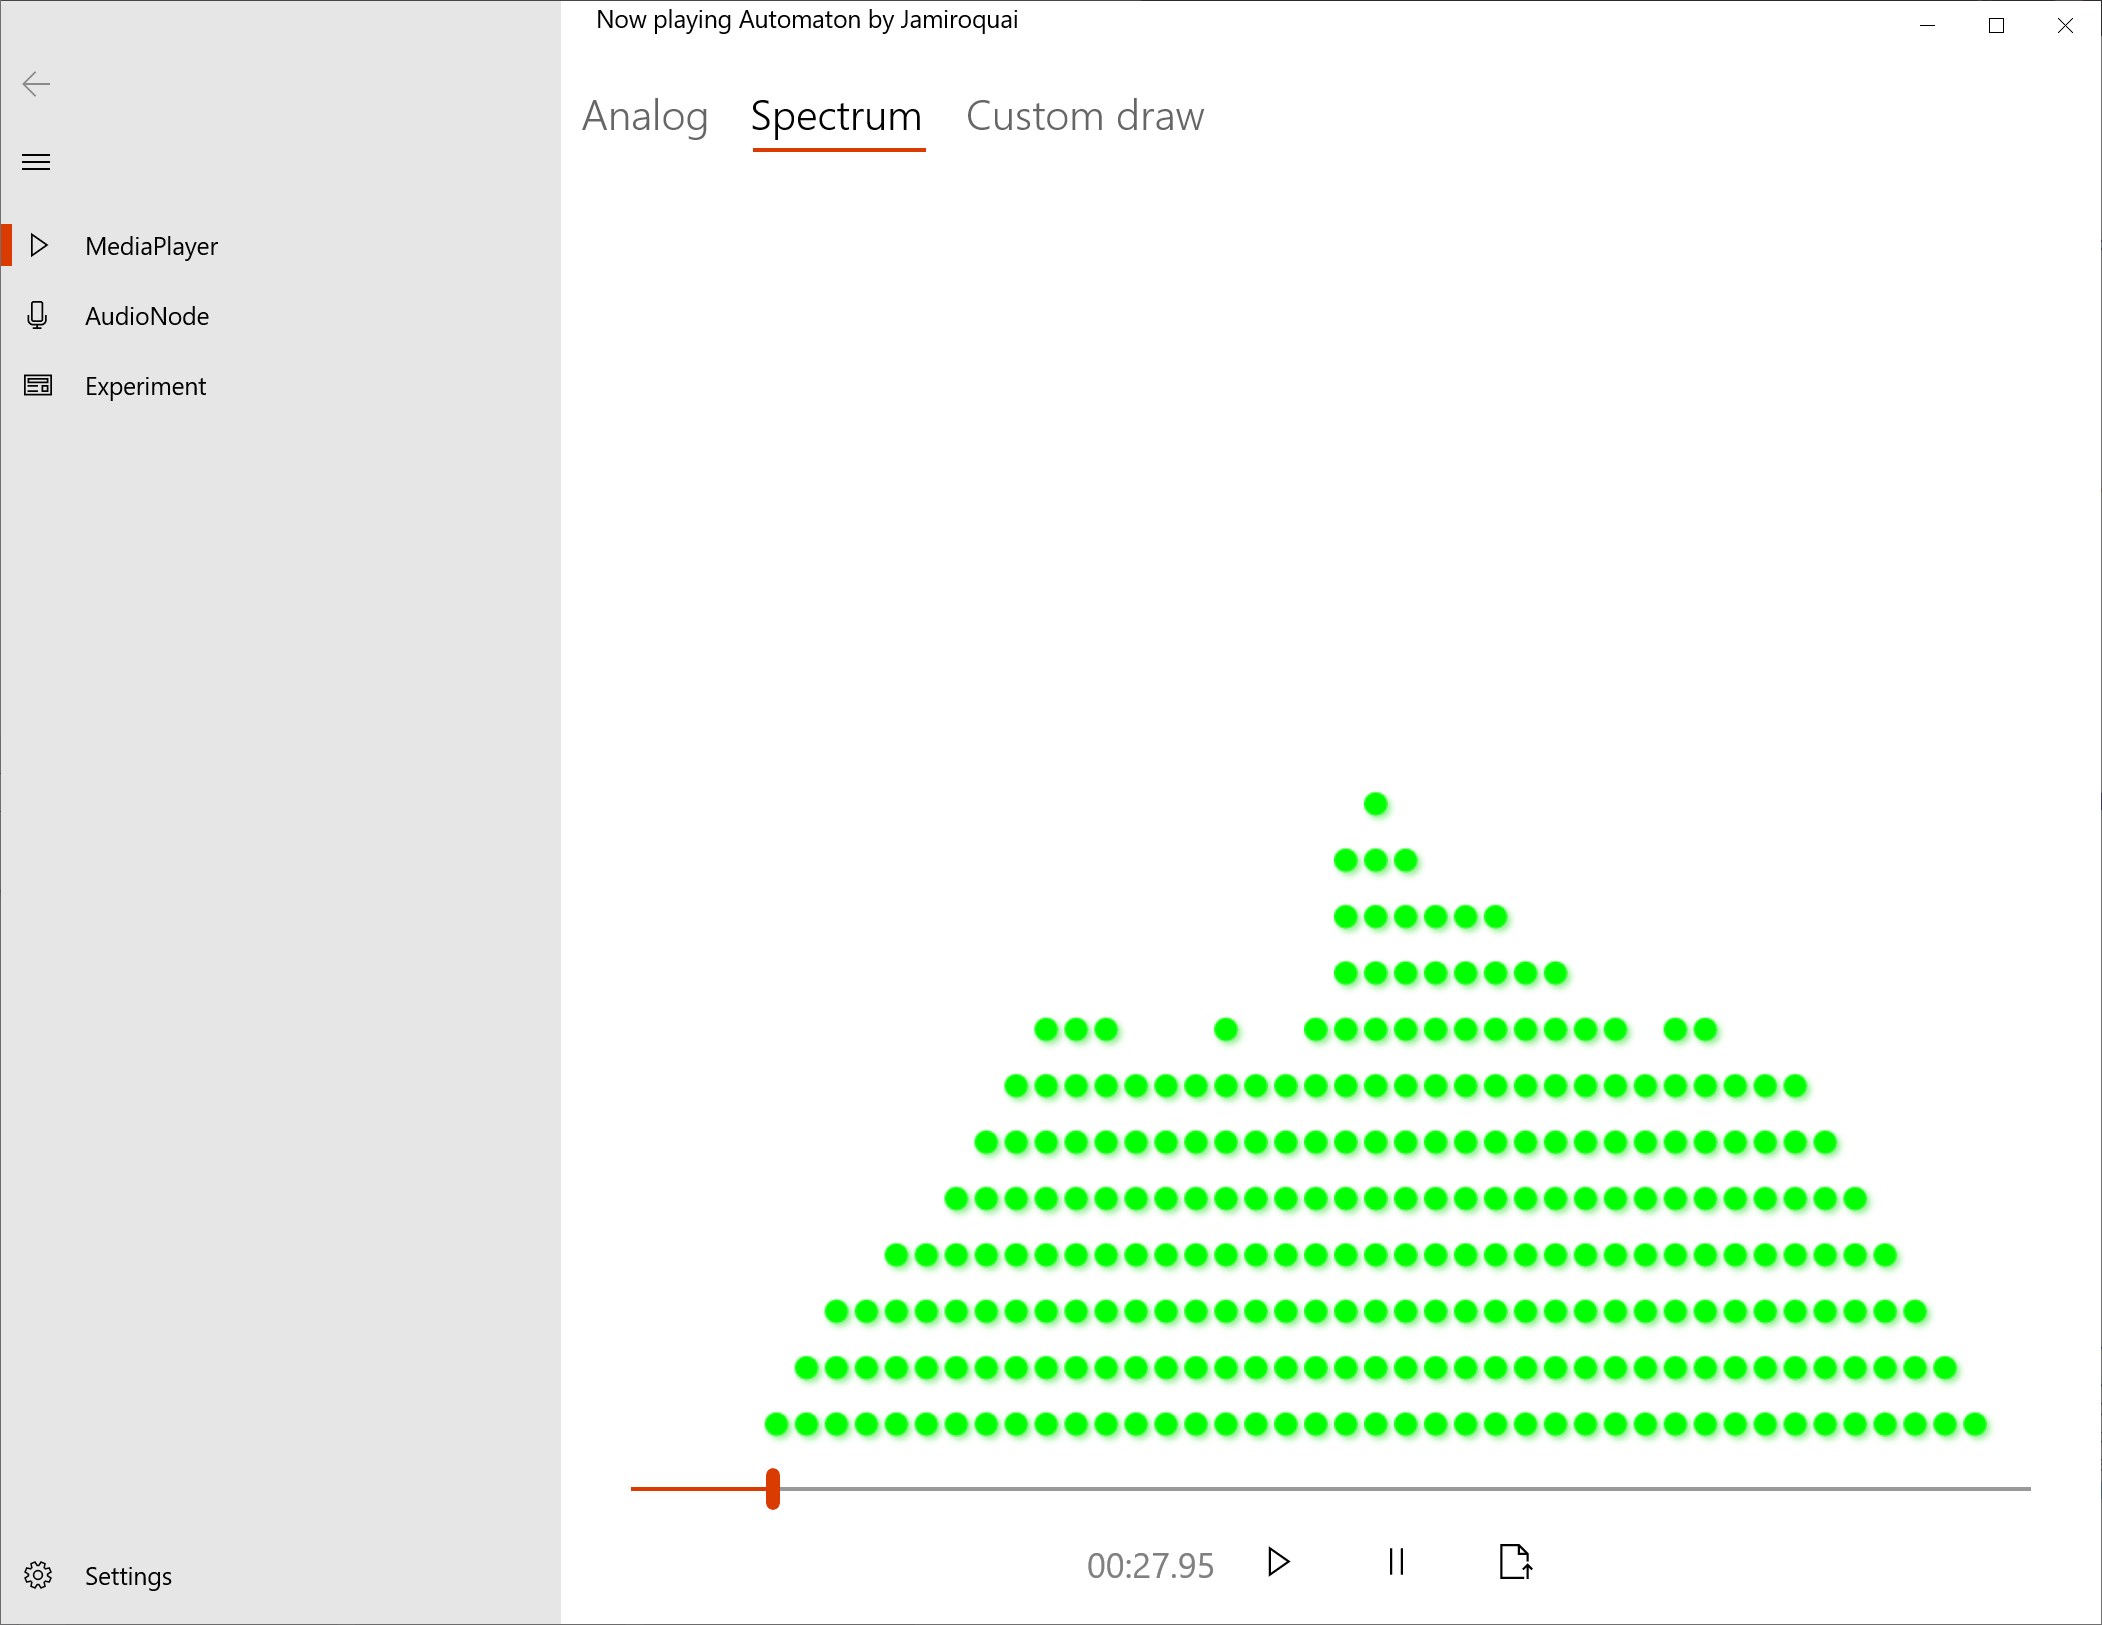
Task: Click the top dot of spectrum peak
Action: coord(1375,803)
